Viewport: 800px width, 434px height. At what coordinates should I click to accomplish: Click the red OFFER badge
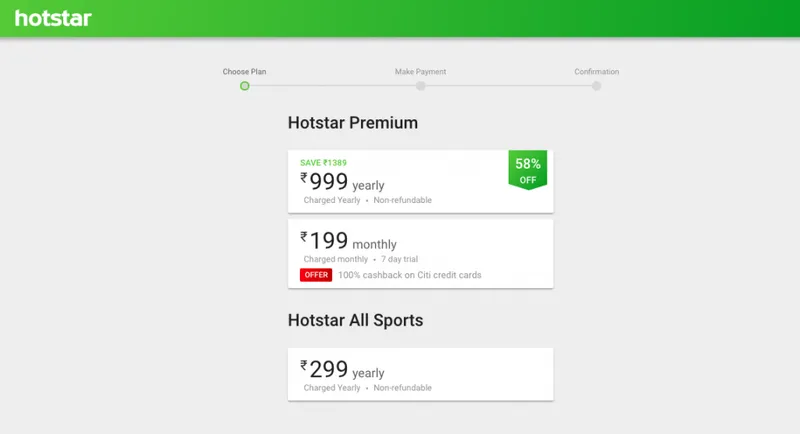[x=316, y=275]
